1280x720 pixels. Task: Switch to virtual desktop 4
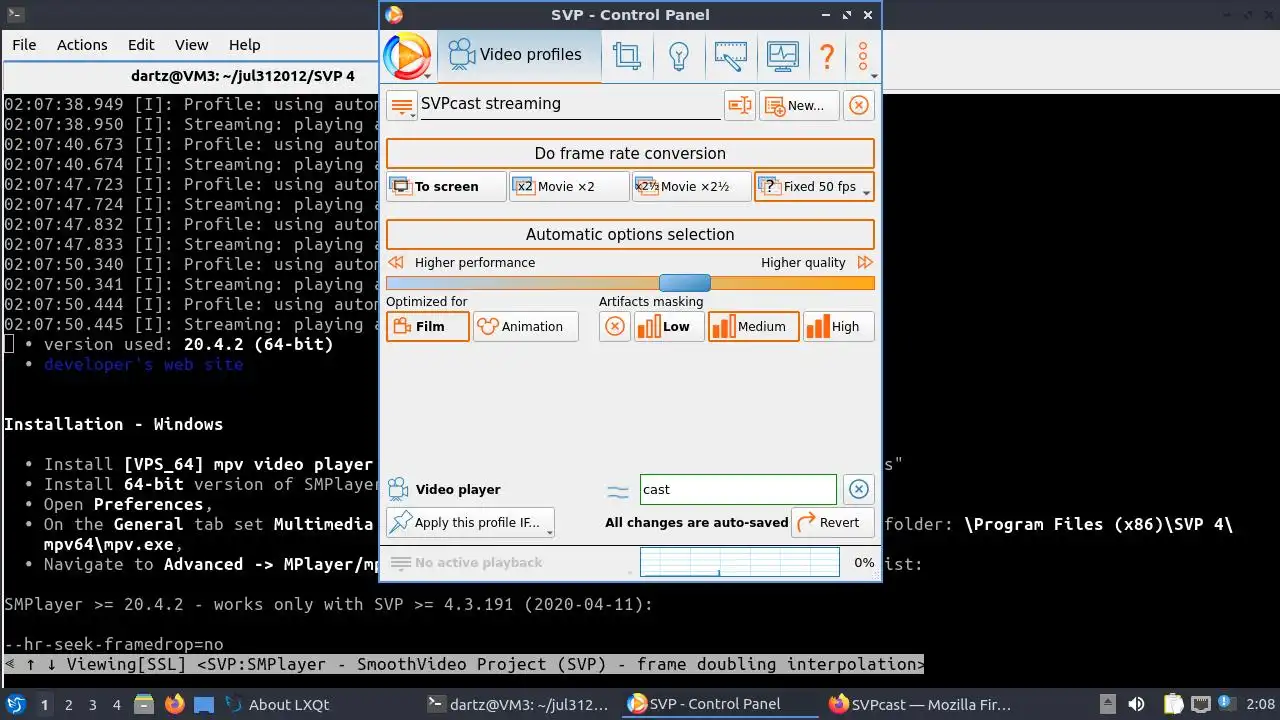(116, 704)
